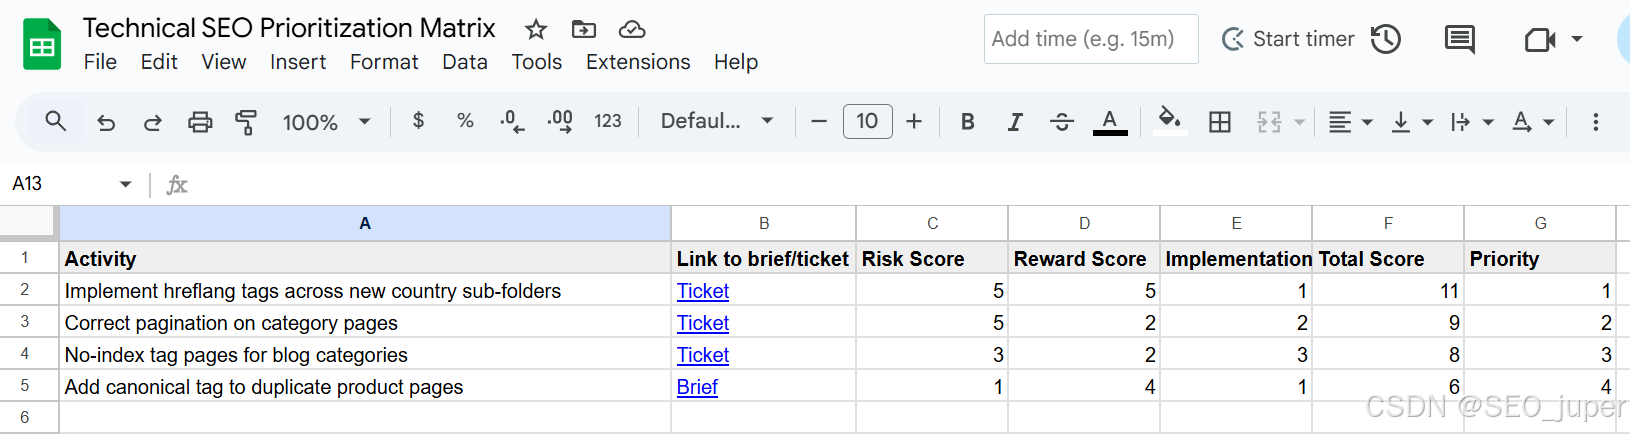The image size is (1630, 434).
Task: Click the Document title text
Action: point(289,28)
